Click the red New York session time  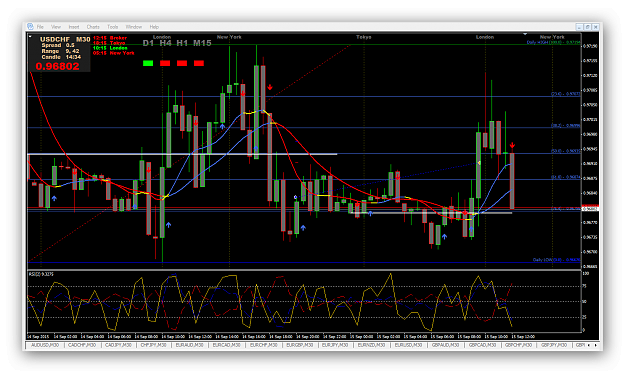(114, 53)
